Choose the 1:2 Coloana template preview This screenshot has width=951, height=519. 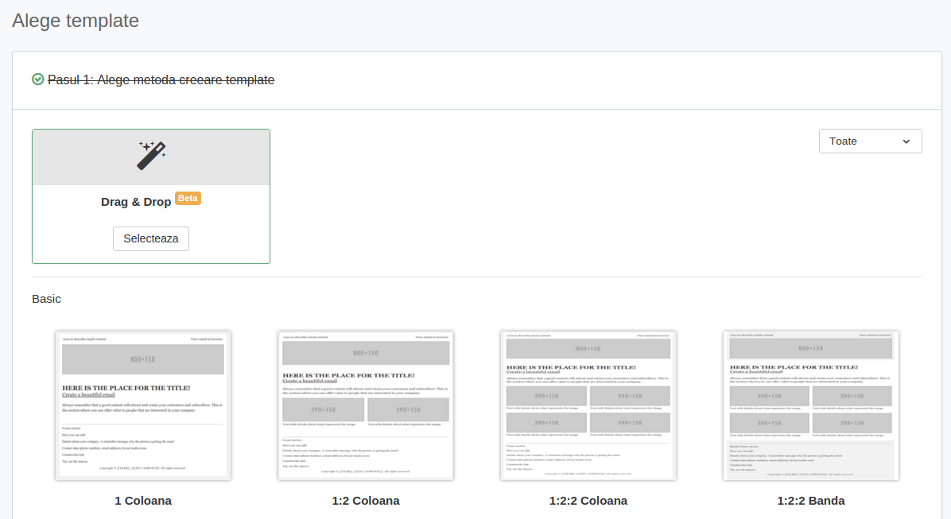(x=365, y=405)
